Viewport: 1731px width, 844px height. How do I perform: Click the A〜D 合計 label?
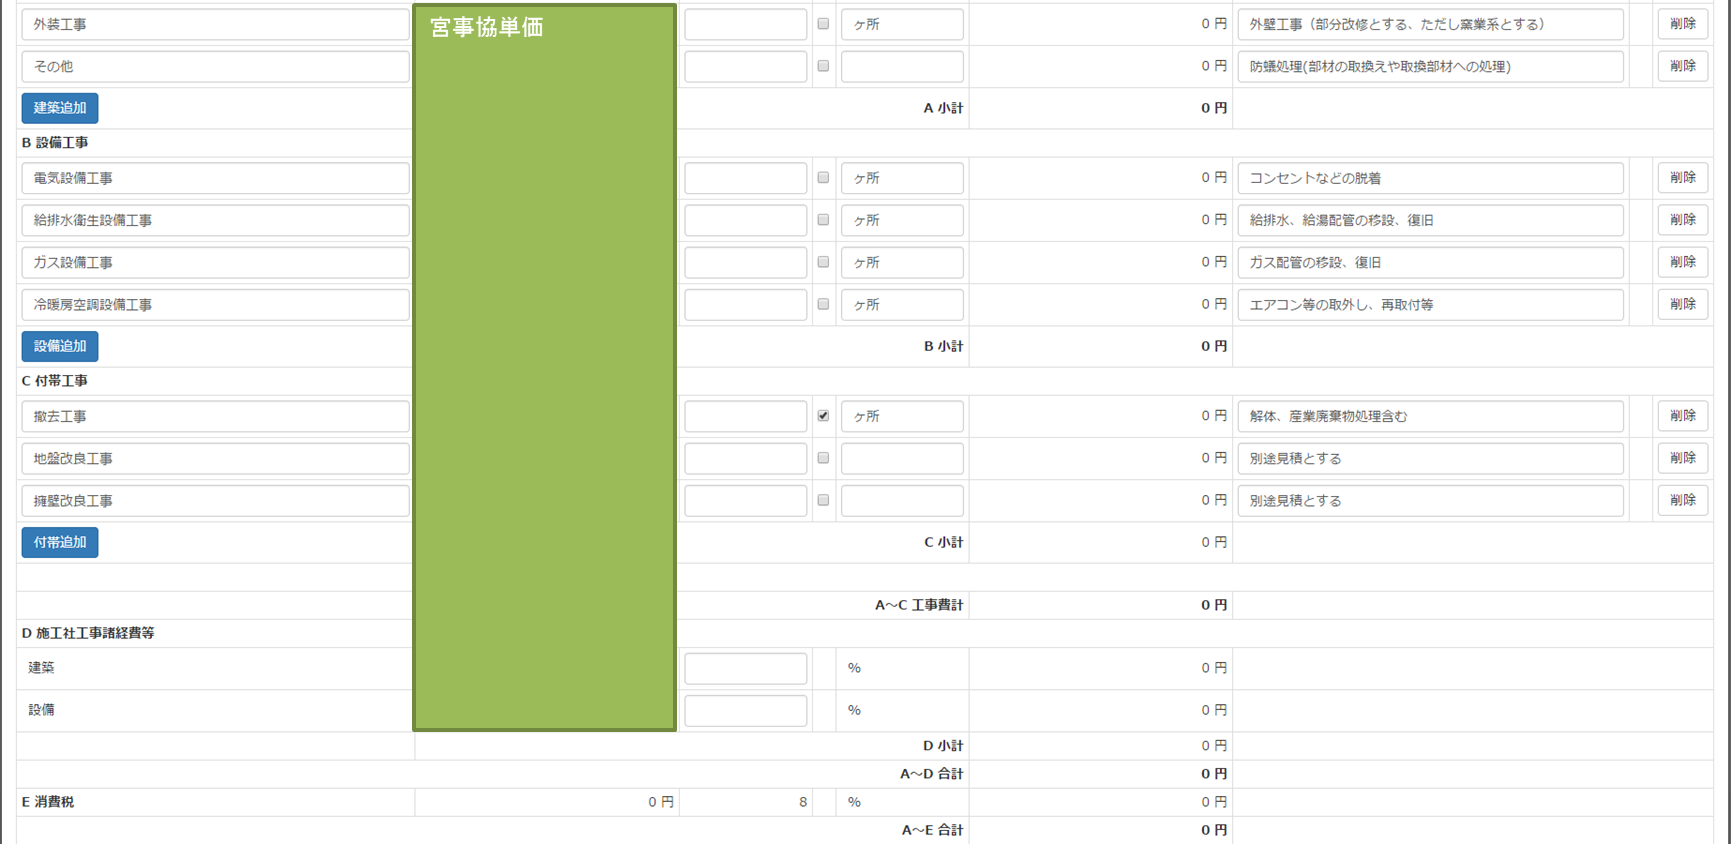point(932,774)
